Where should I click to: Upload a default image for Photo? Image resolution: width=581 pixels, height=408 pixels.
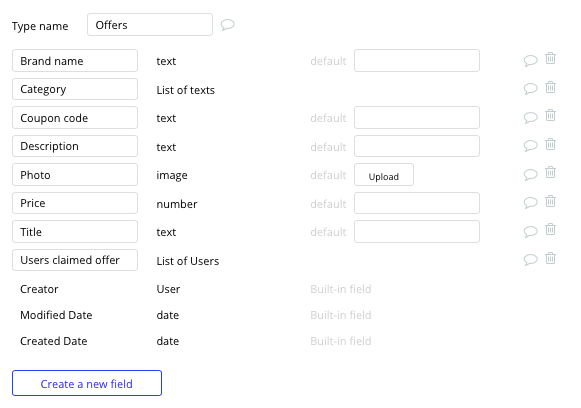point(384,175)
